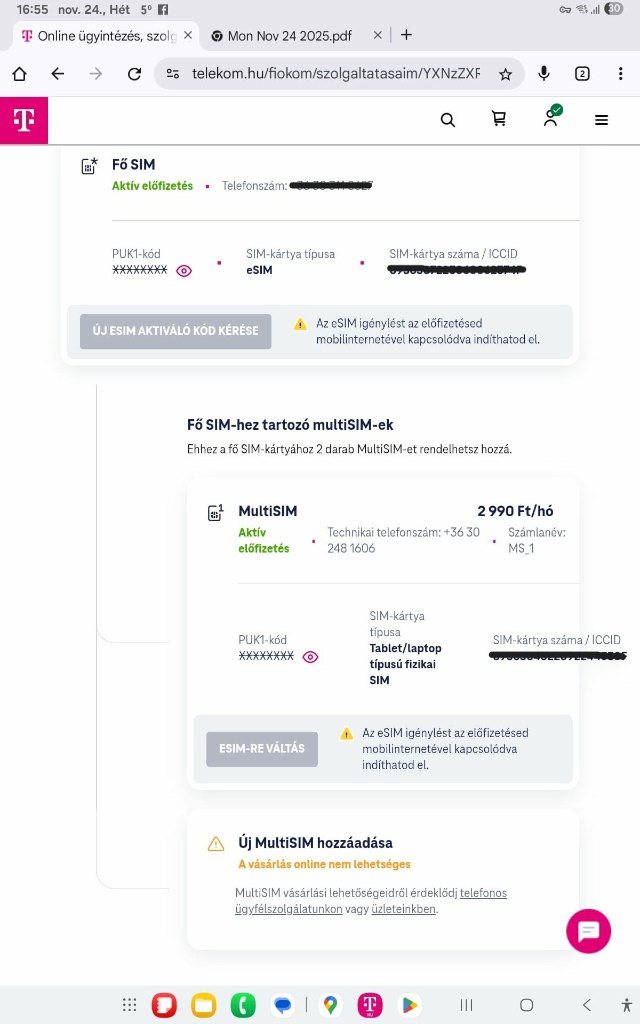Open the Android app drawer grid
Image resolution: width=640 pixels, height=1024 pixels.
point(129,1005)
